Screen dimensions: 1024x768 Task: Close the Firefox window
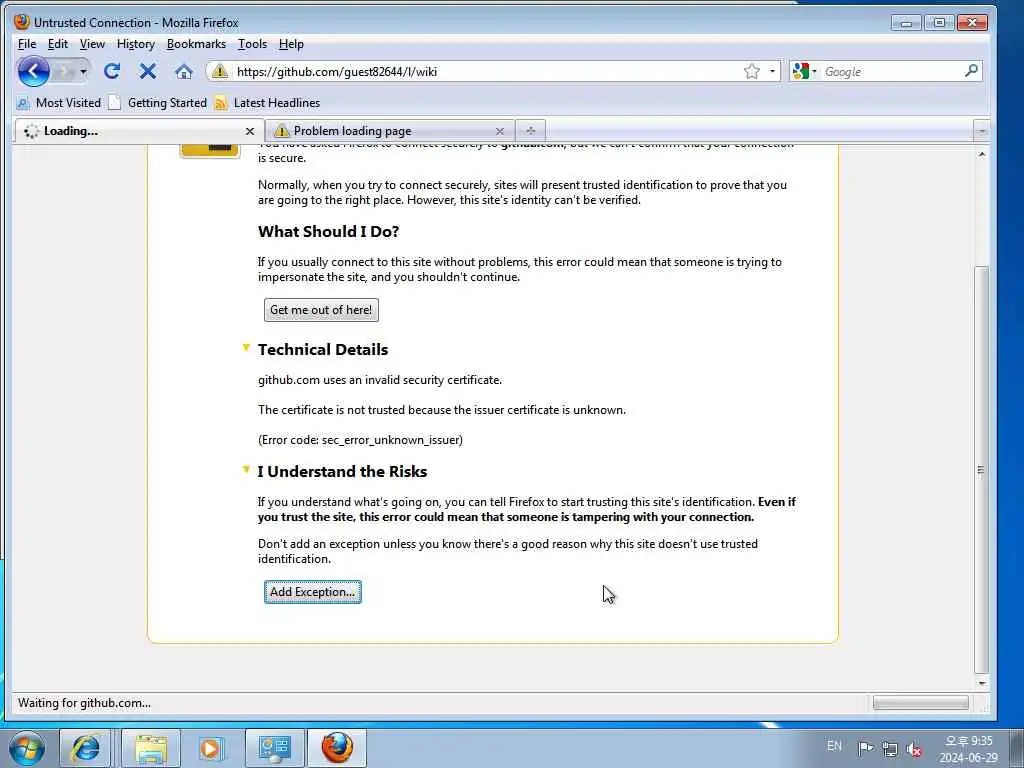click(x=972, y=23)
